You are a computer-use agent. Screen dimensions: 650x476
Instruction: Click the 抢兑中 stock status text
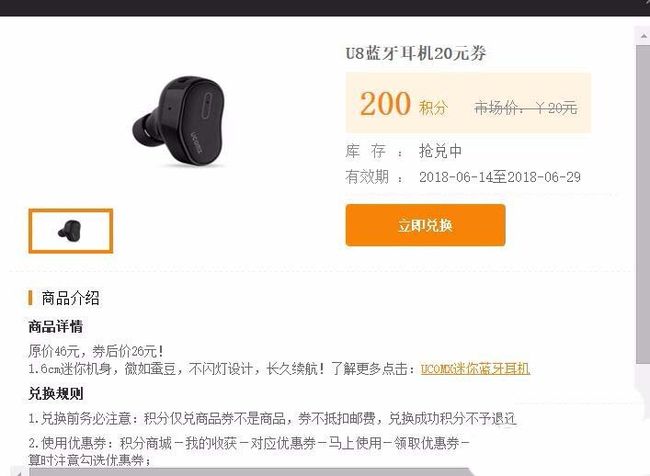click(x=440, y=151)
